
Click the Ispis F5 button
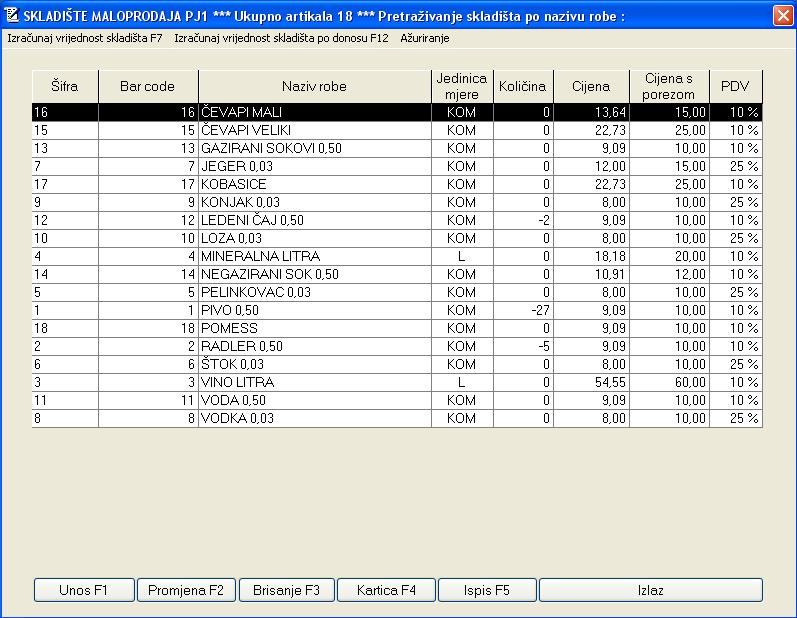(487, 590)
